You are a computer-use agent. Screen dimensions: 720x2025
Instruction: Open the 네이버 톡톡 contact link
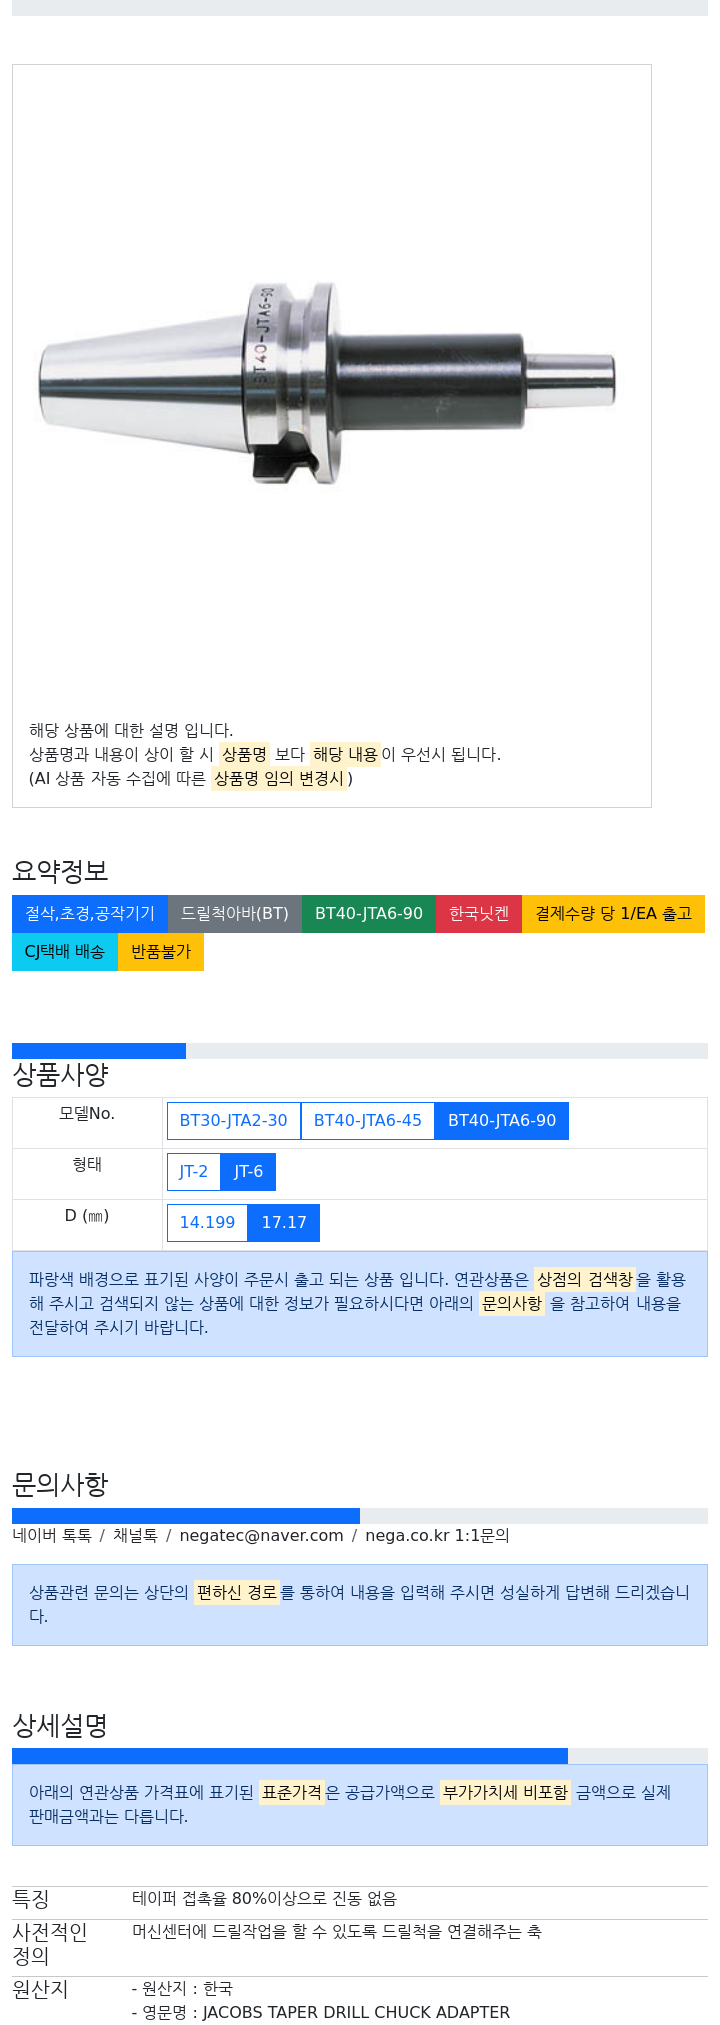pos(52,1535)
